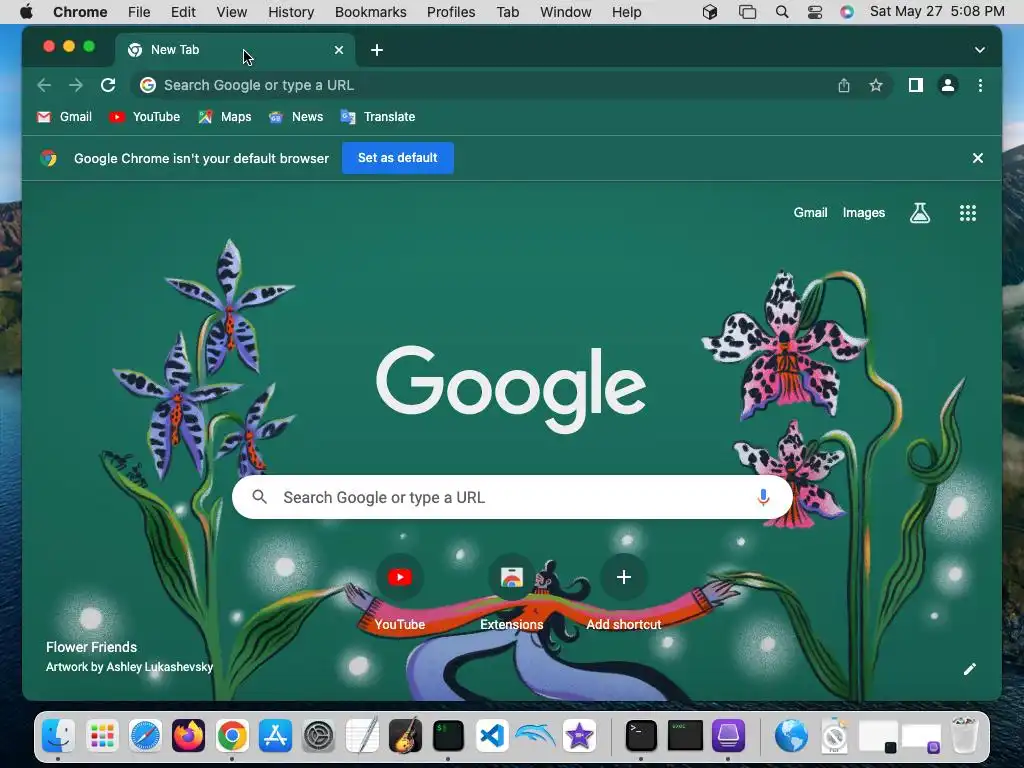Click the Images link on Google page
This screenshot has width=1024, height=768.
click(x=863, y=213)
